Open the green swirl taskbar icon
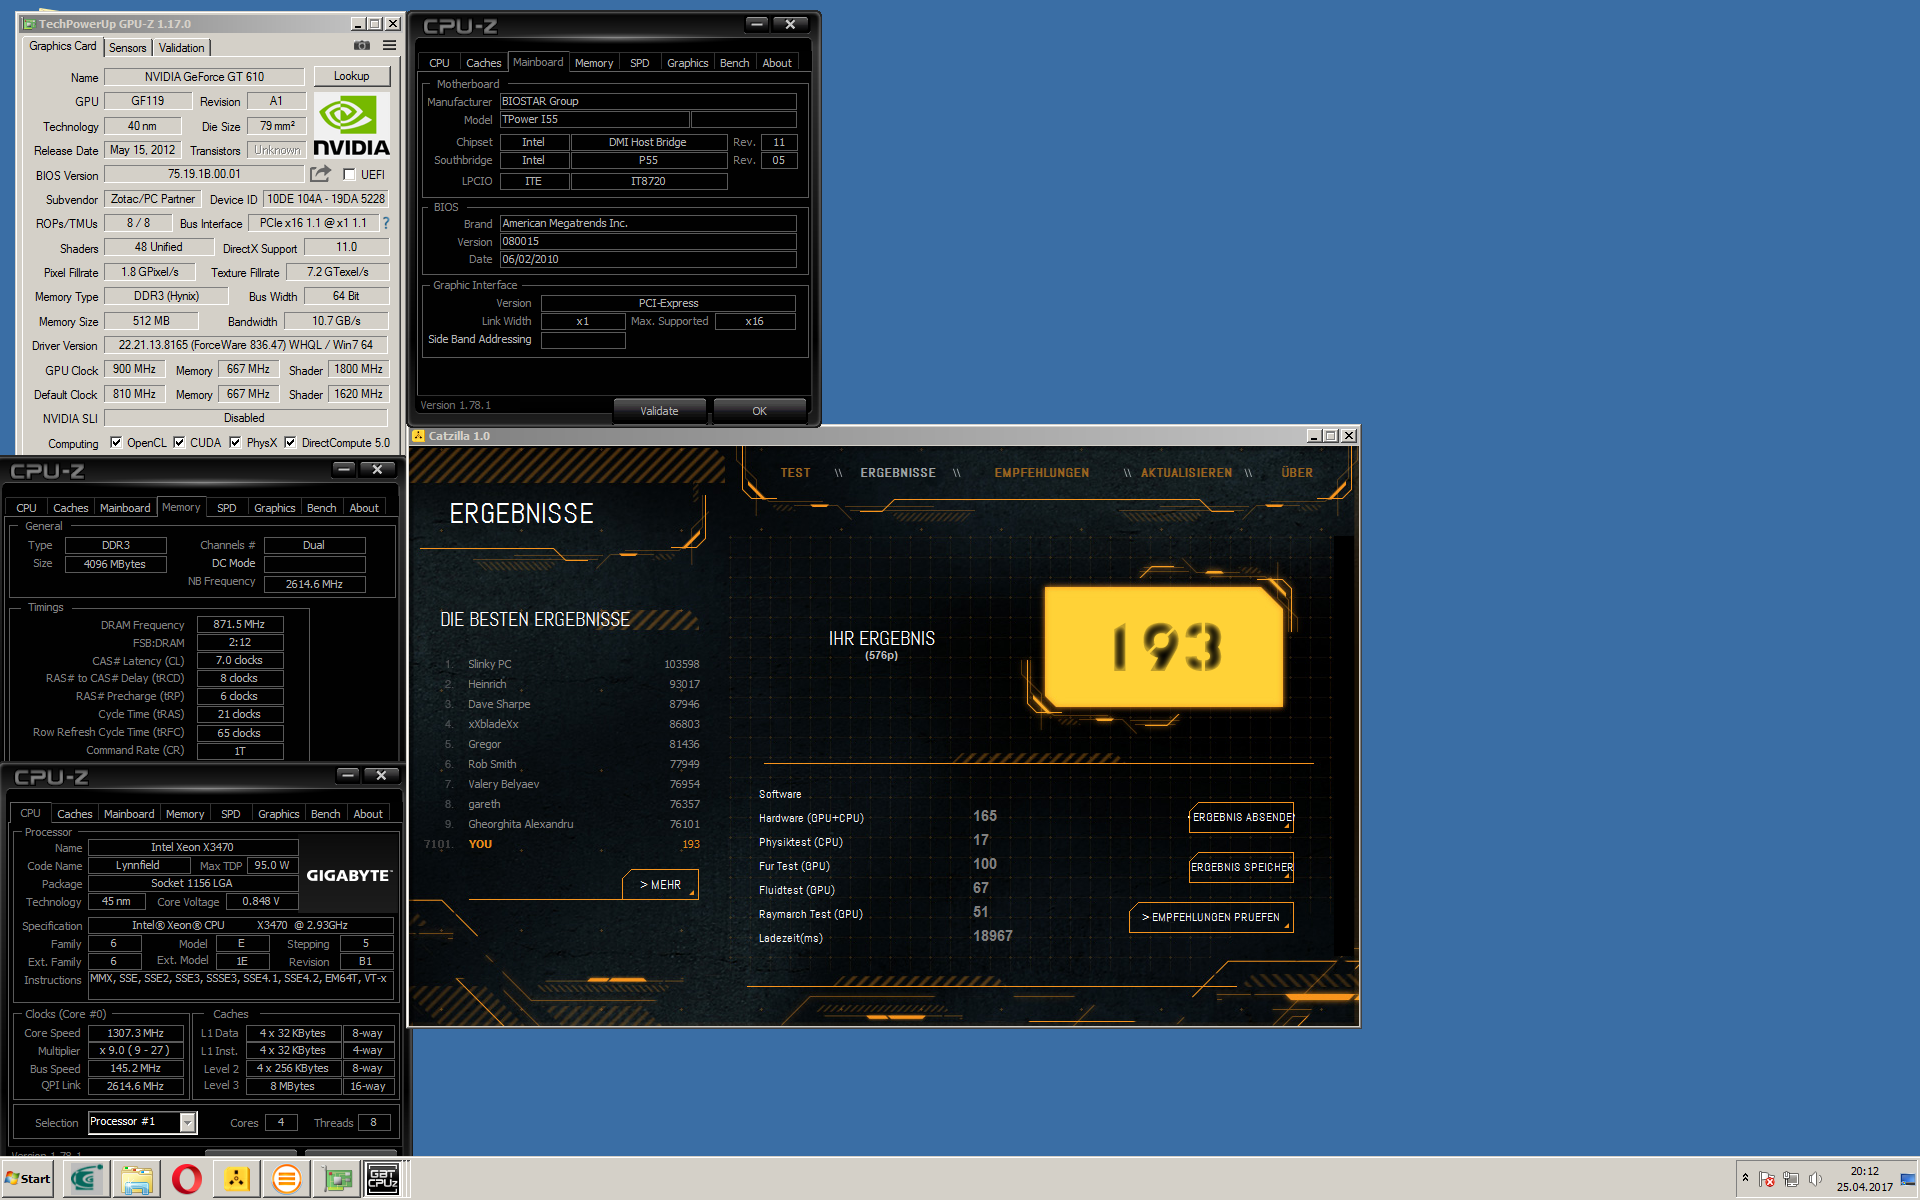Viewport: 1920px width, 1200px height. pos(86,1179)
